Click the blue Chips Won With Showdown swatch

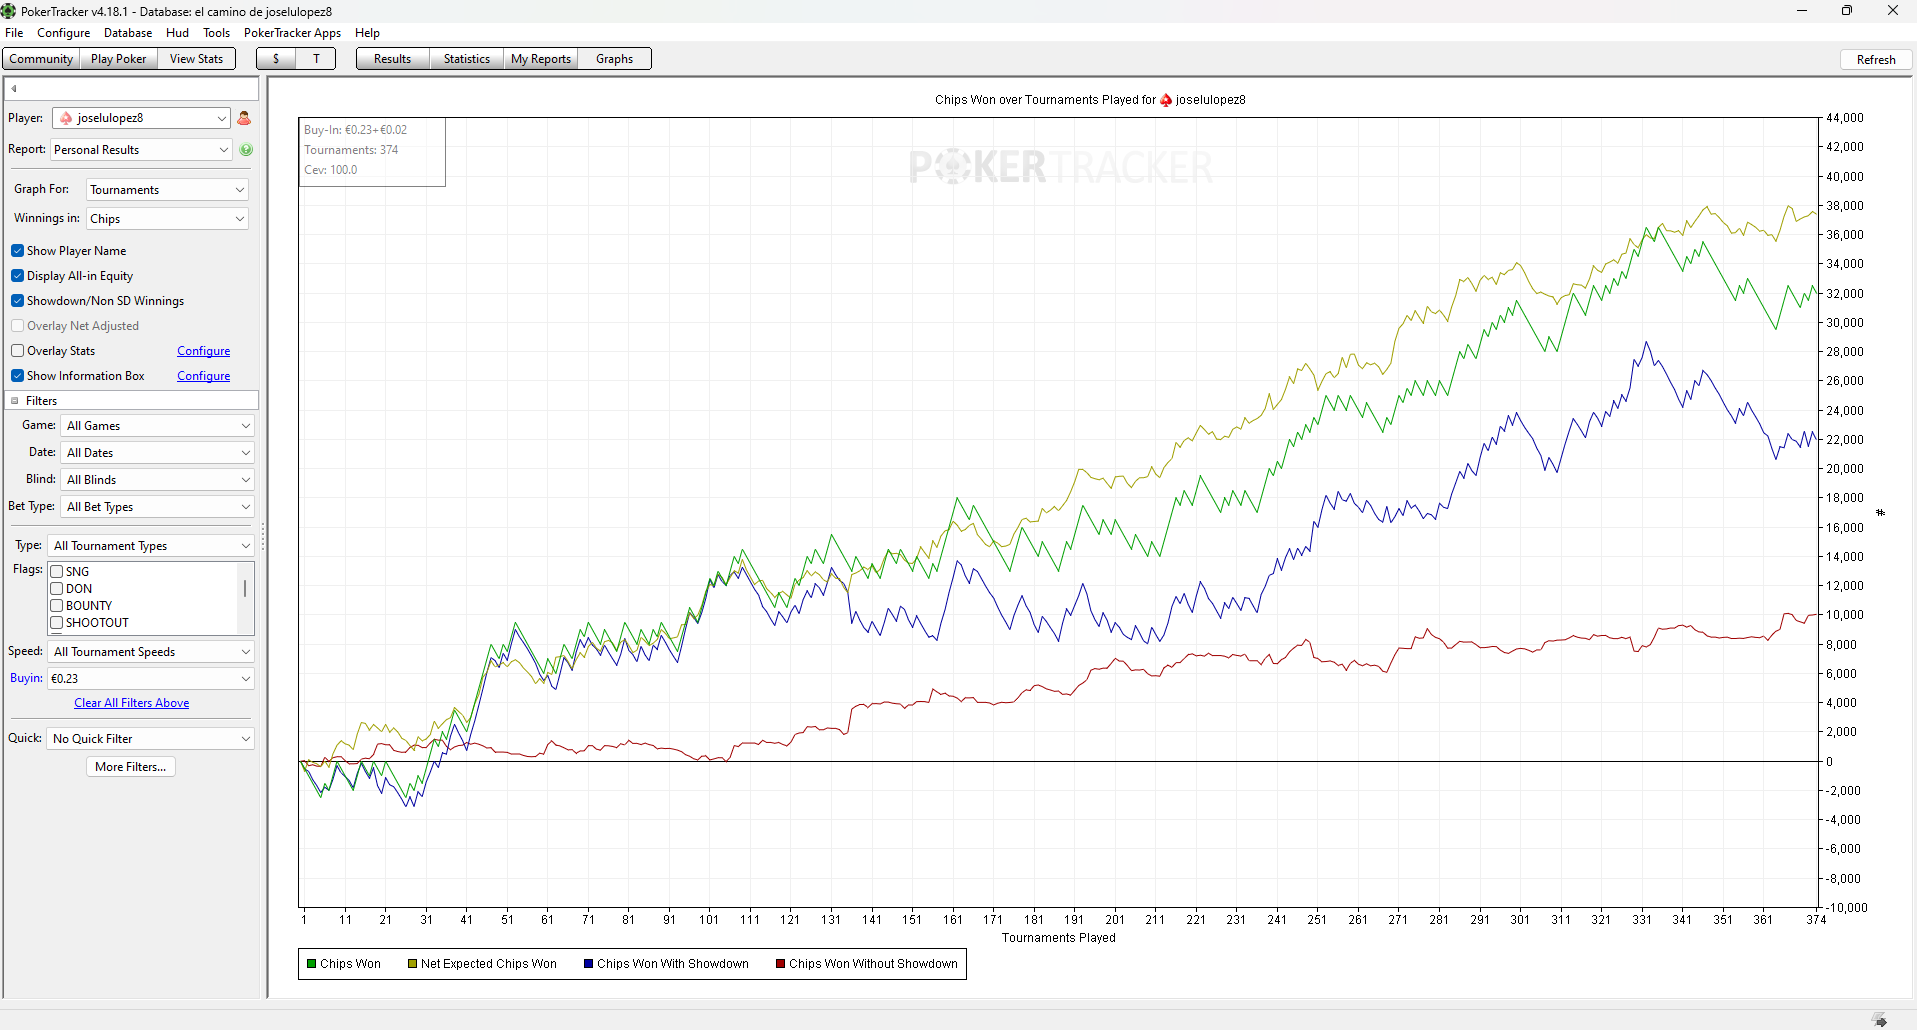pyautogui.click(x=589, y=964)
